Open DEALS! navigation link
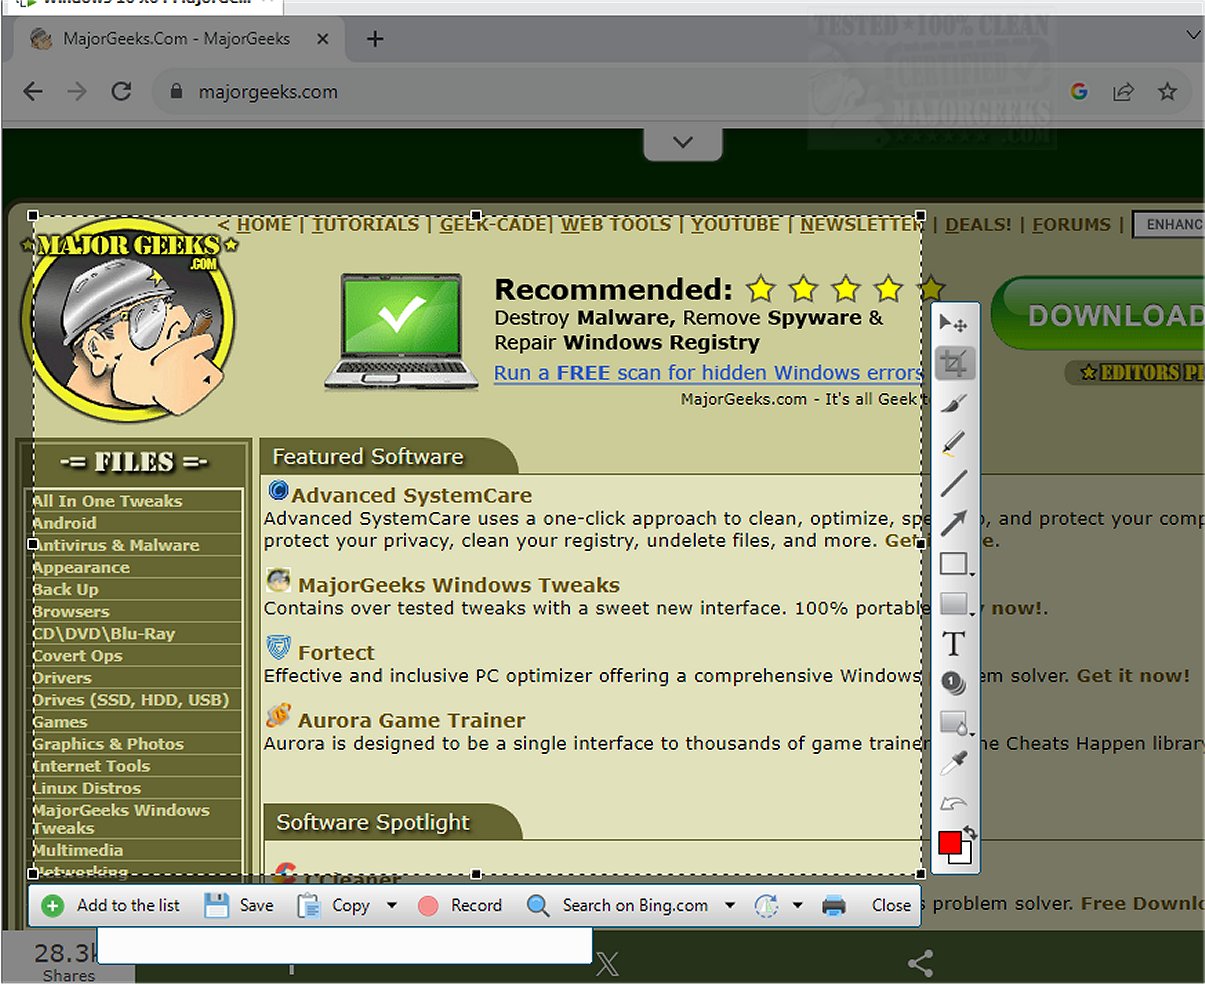1205x984 pixels. click(978, 224)
